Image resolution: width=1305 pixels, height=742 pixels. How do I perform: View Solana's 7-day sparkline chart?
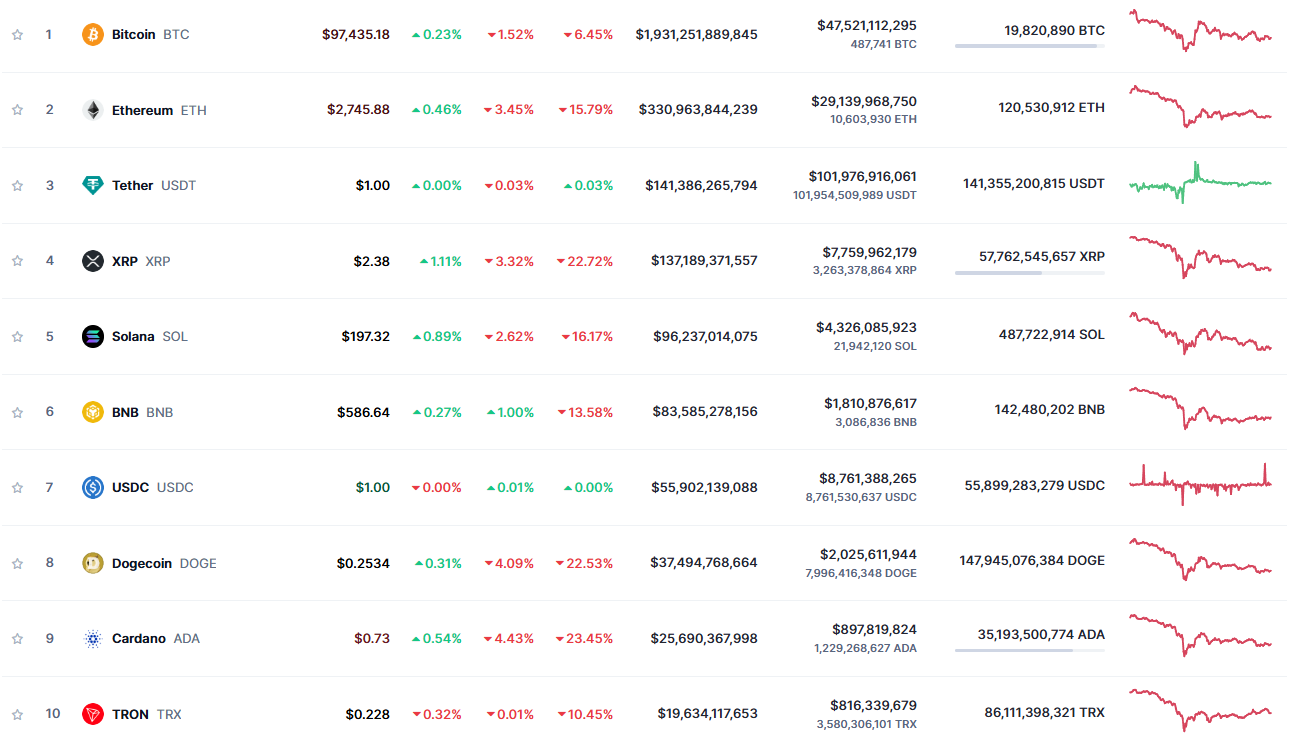tap(1200, 333)
